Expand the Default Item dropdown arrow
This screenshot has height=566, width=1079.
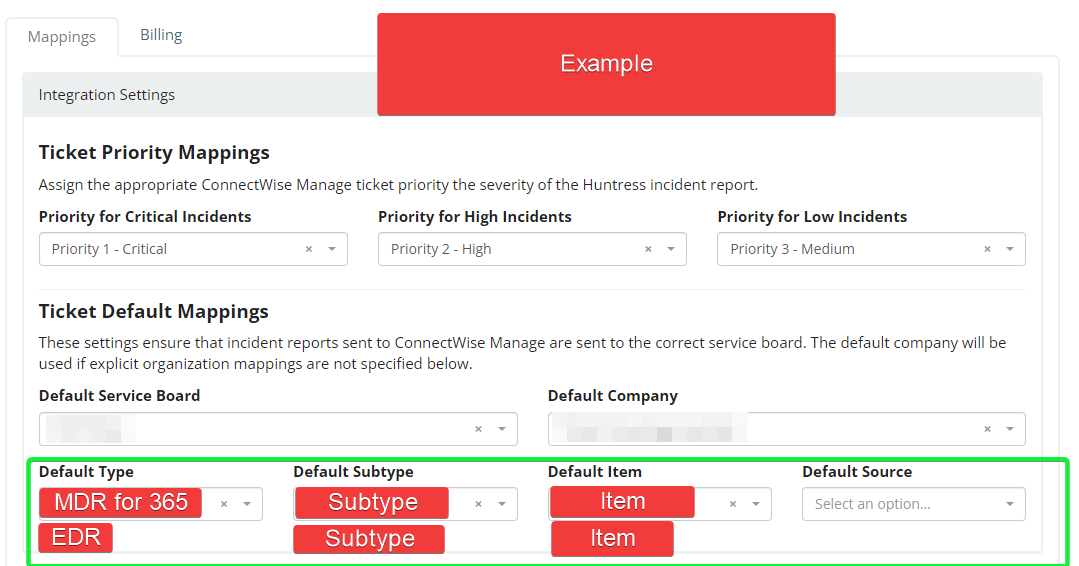tap(756, 504)
